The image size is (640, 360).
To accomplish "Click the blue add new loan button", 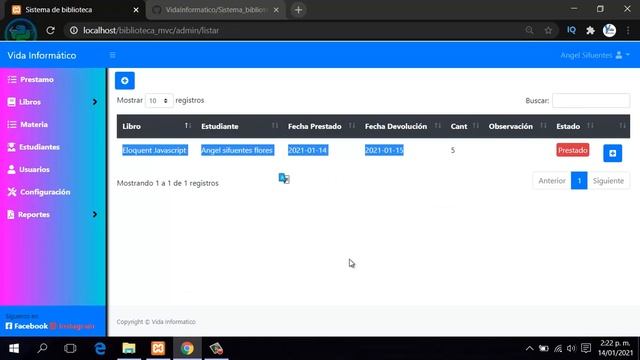I will pyautogui.click(x=124, y=80).
